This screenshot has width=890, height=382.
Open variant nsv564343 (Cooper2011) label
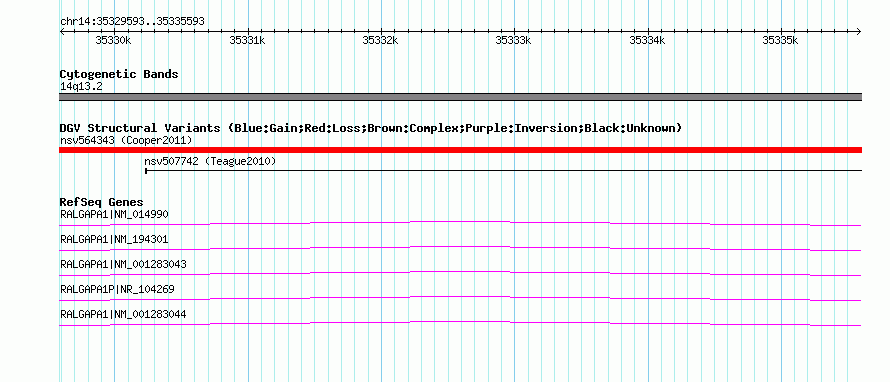point(126,140)
